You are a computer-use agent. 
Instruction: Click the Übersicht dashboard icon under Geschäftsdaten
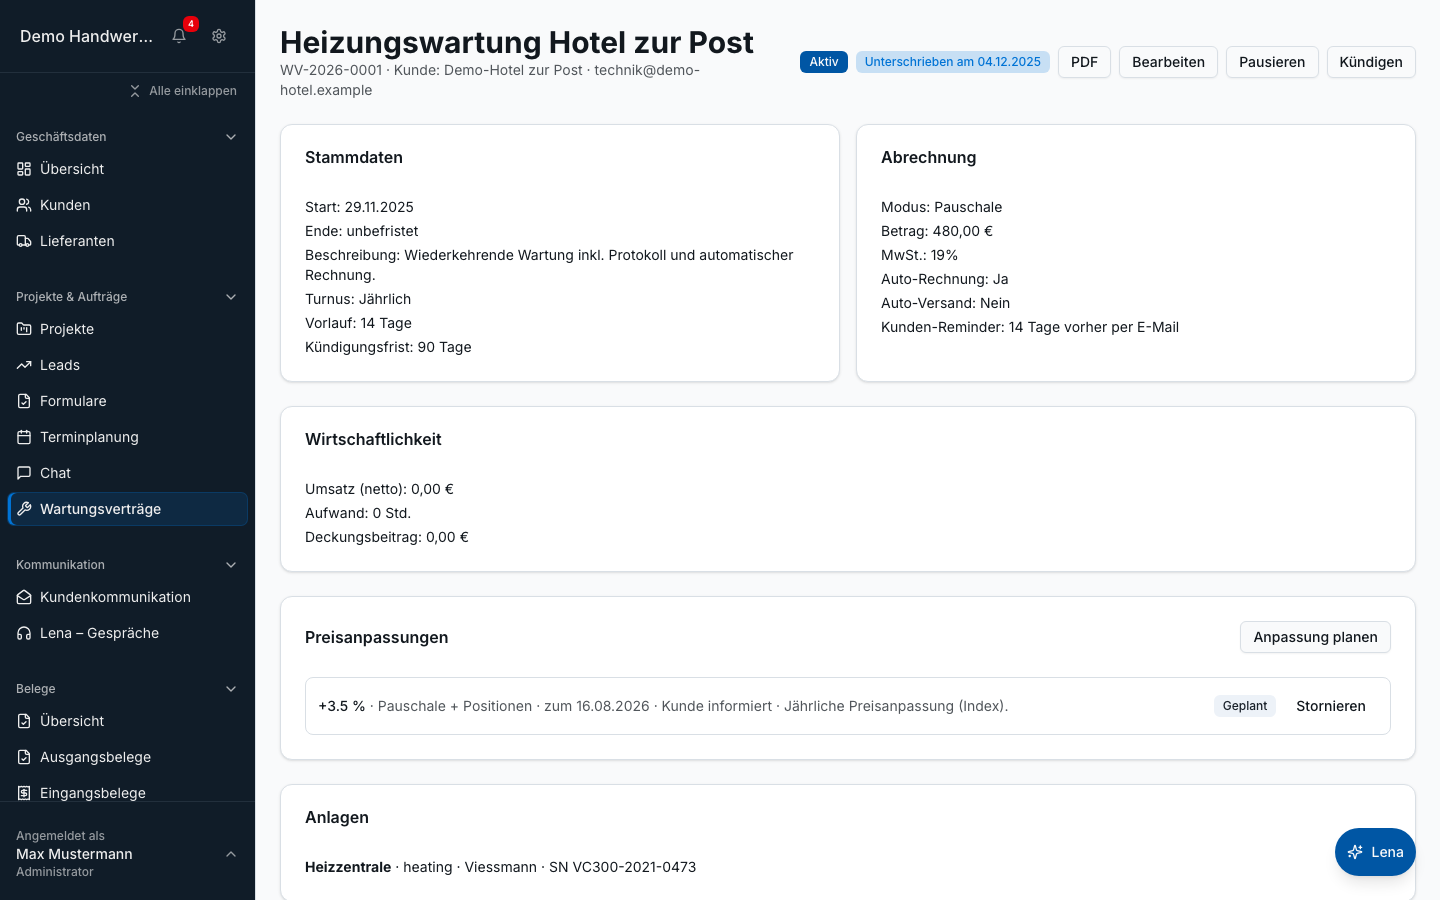pos(24,169)
